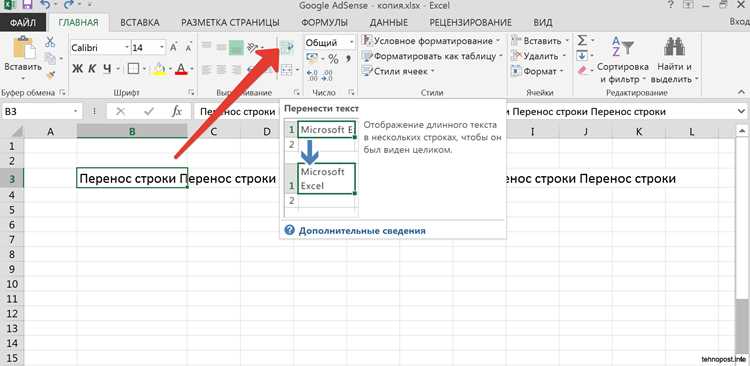Switch to the ВСТАВКА tab
The width and height of the screenshot is (750, 366).
140,22
